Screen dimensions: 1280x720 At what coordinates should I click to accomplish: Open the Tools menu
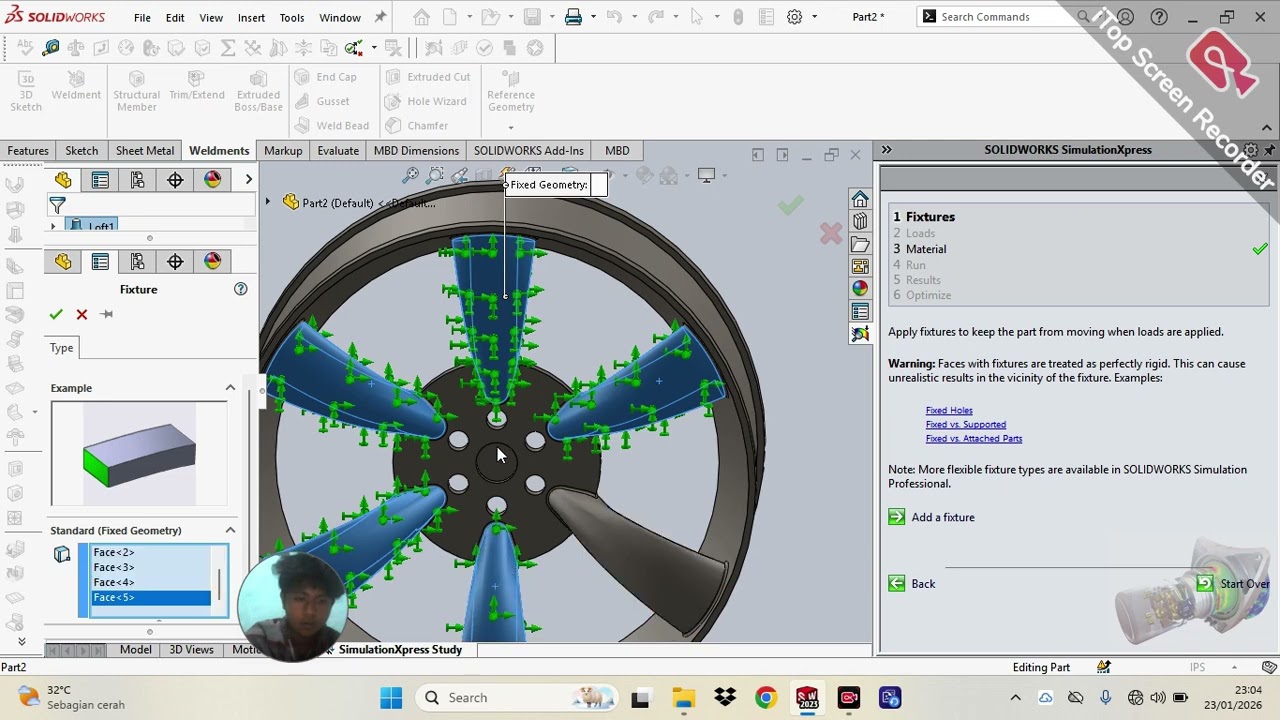[x=292, y=17]
